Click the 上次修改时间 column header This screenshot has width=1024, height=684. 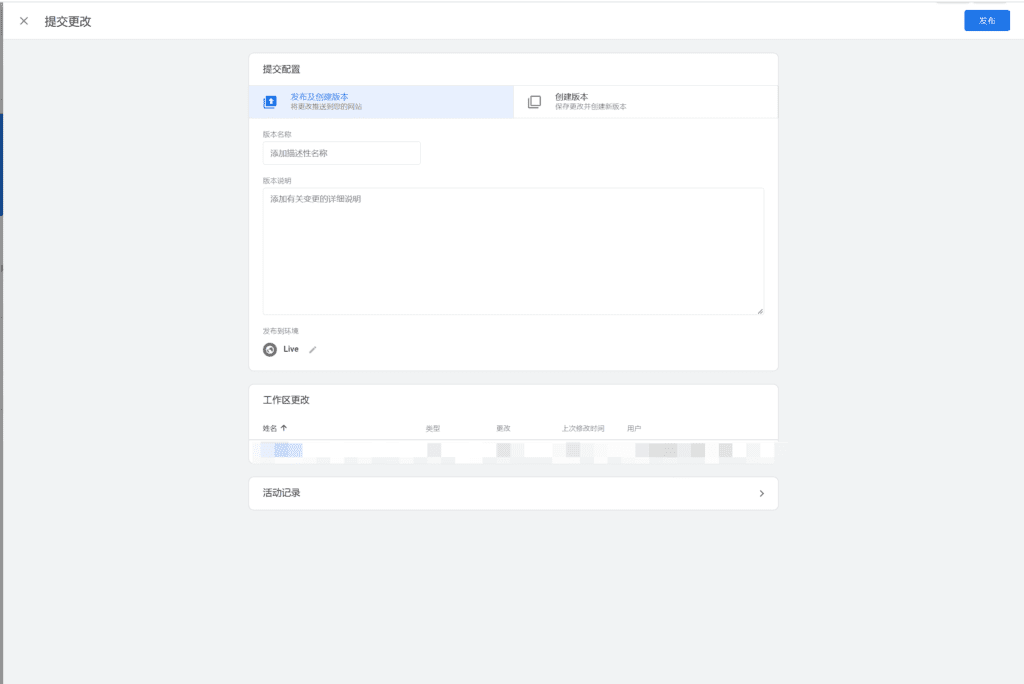583,429
